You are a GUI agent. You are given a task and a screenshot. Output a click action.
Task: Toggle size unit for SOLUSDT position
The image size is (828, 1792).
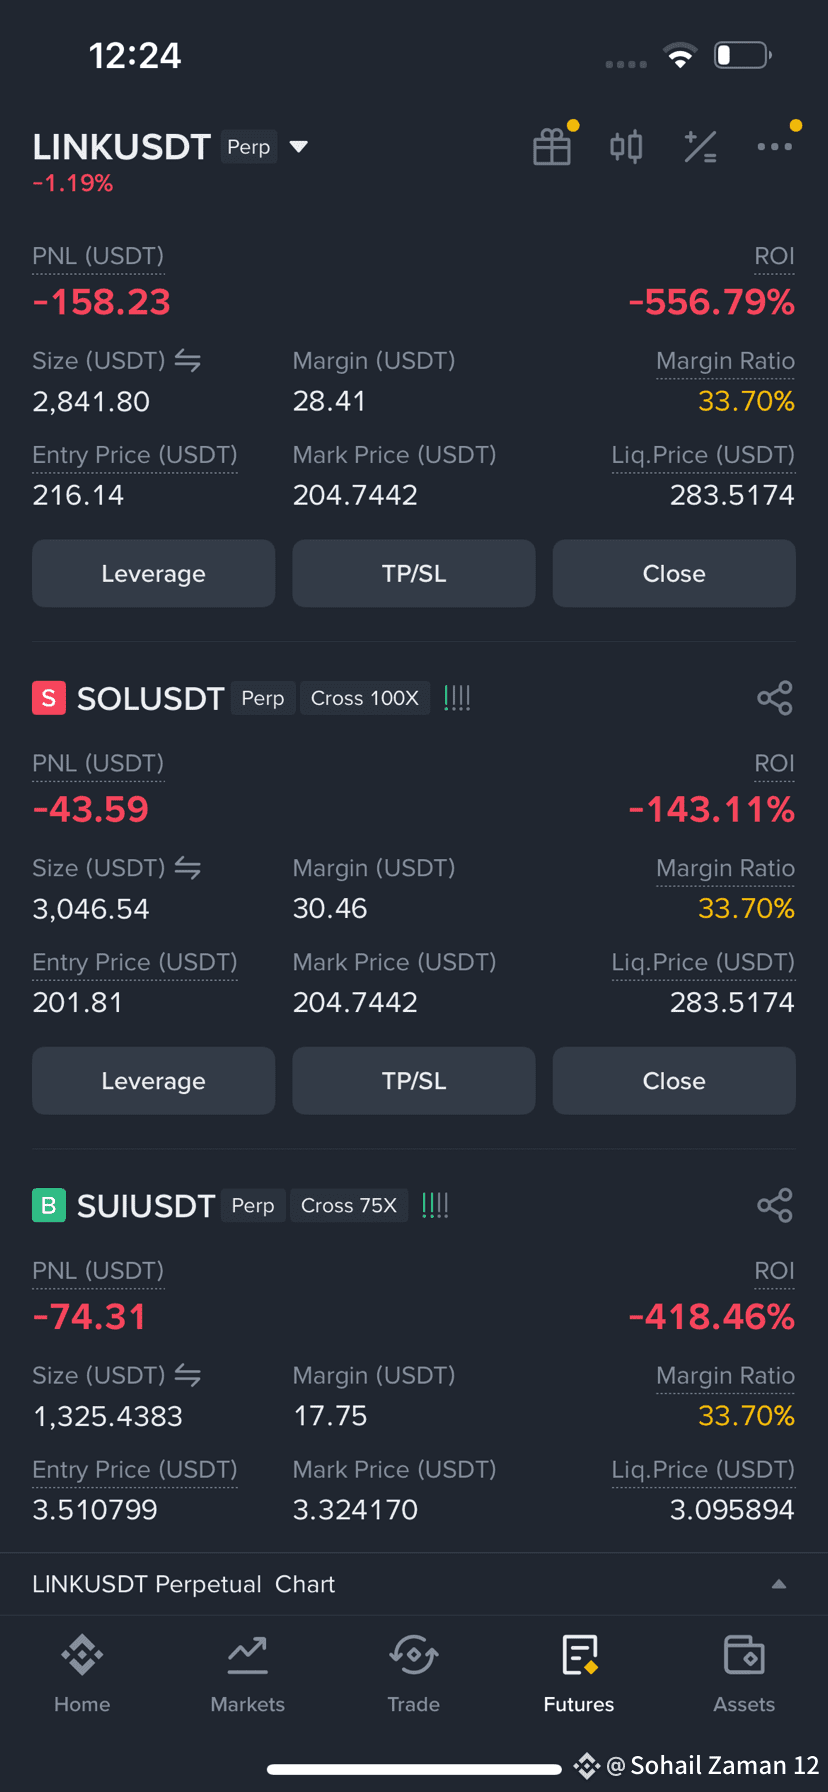coord(188,868)
